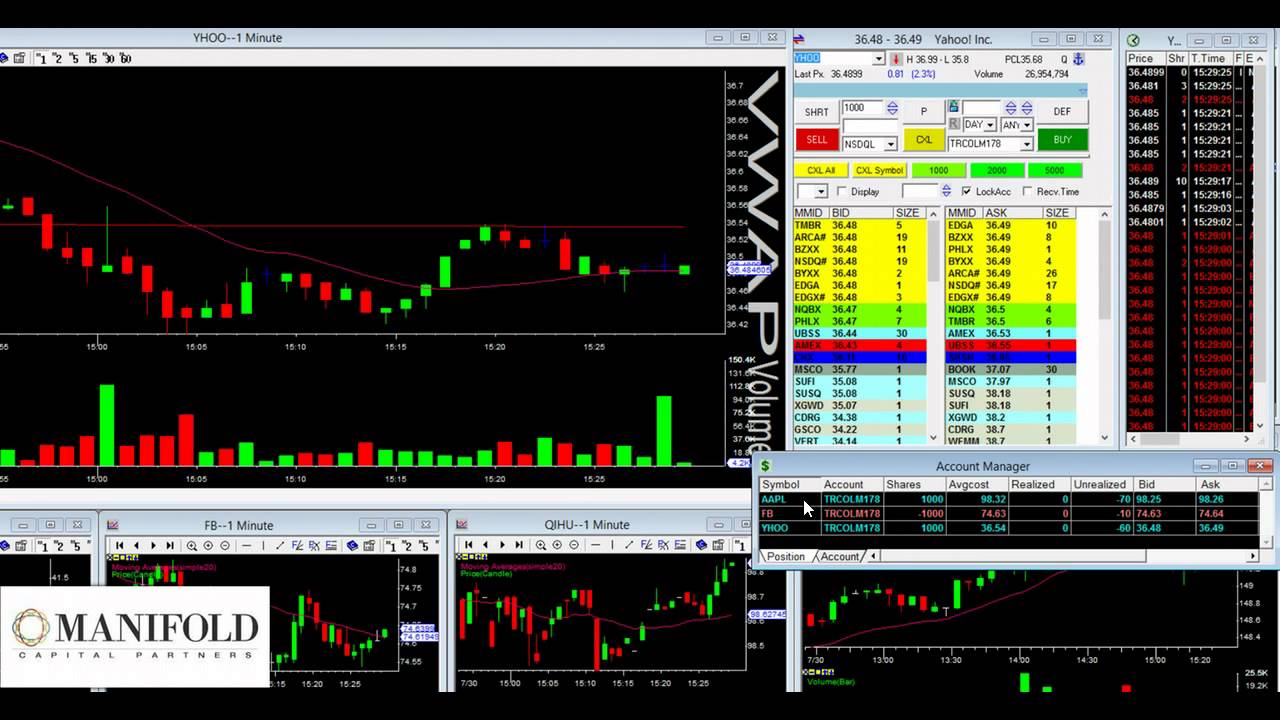This screenshot has width=1280, height=720.
Task: Click the CXL Symbol button
Action: (880, 170)
